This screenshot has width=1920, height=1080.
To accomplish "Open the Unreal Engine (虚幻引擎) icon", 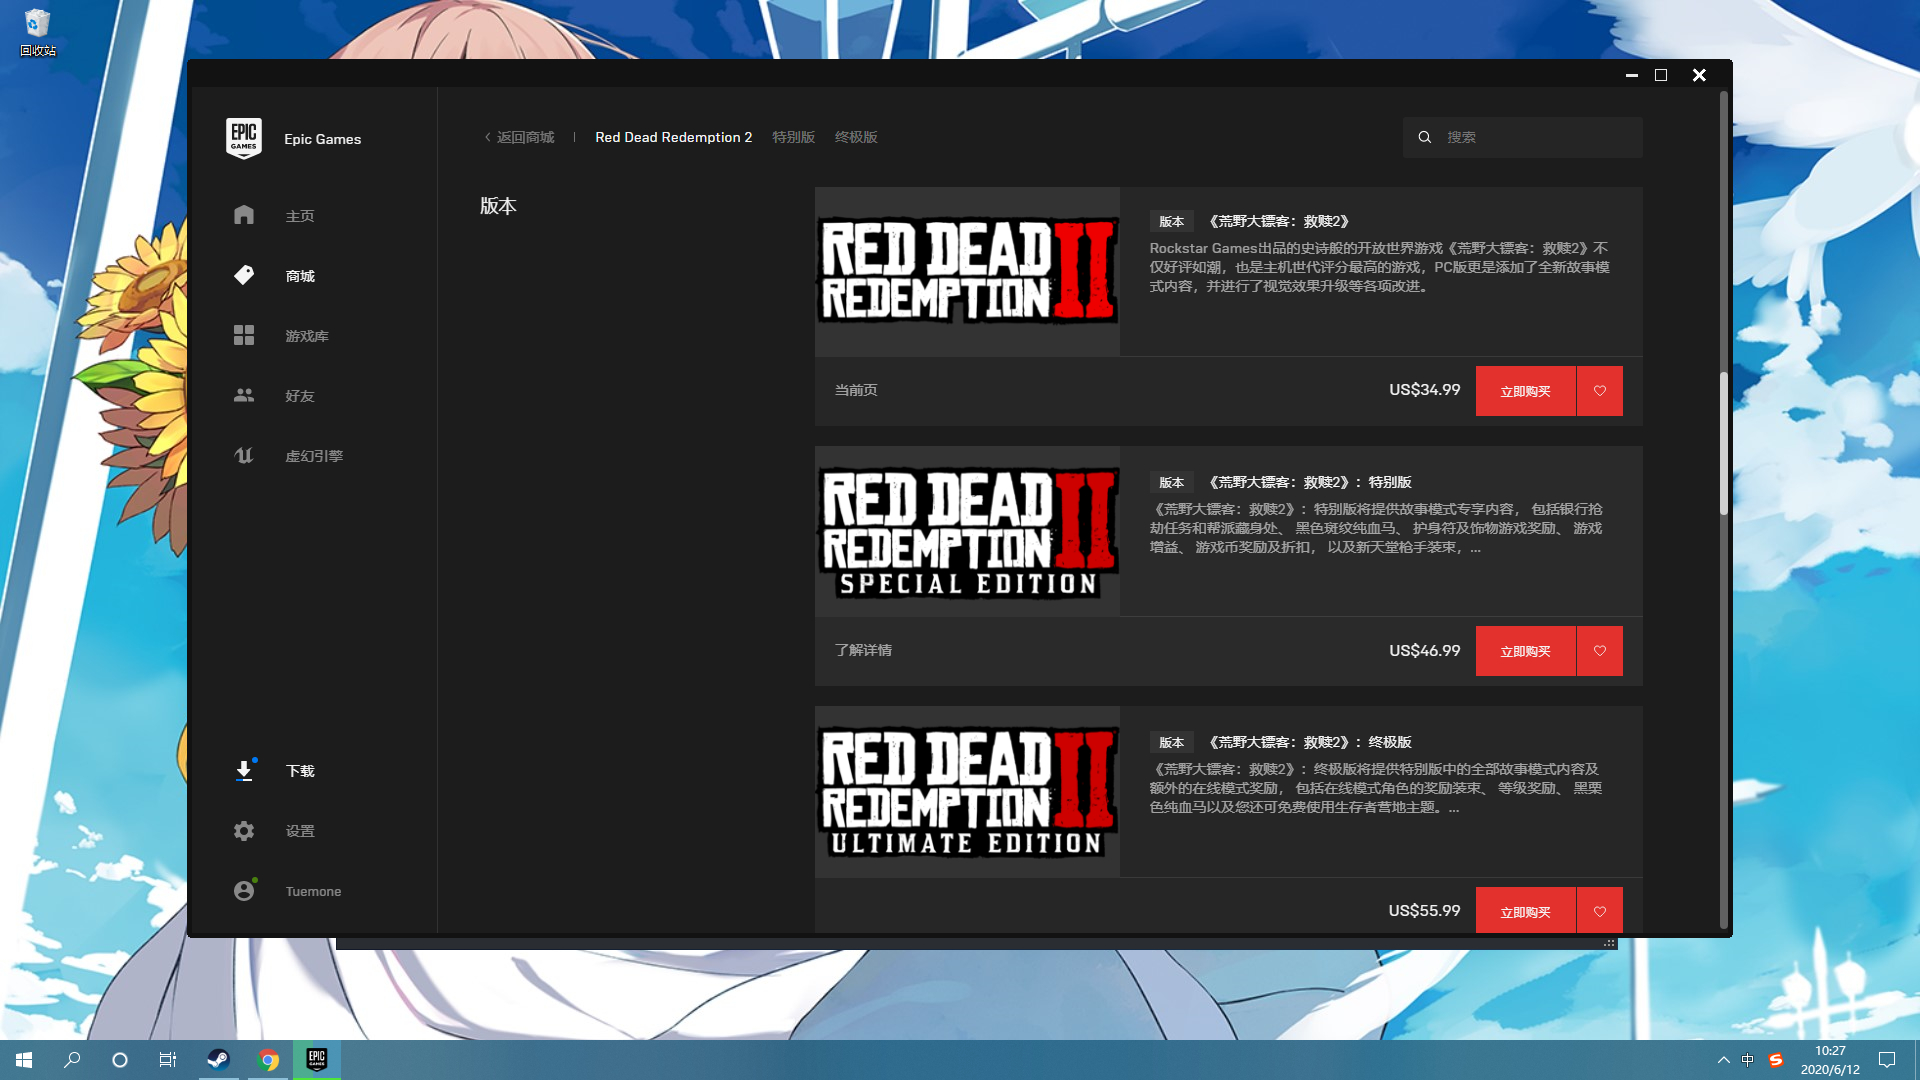I will [x=244, y=455].
